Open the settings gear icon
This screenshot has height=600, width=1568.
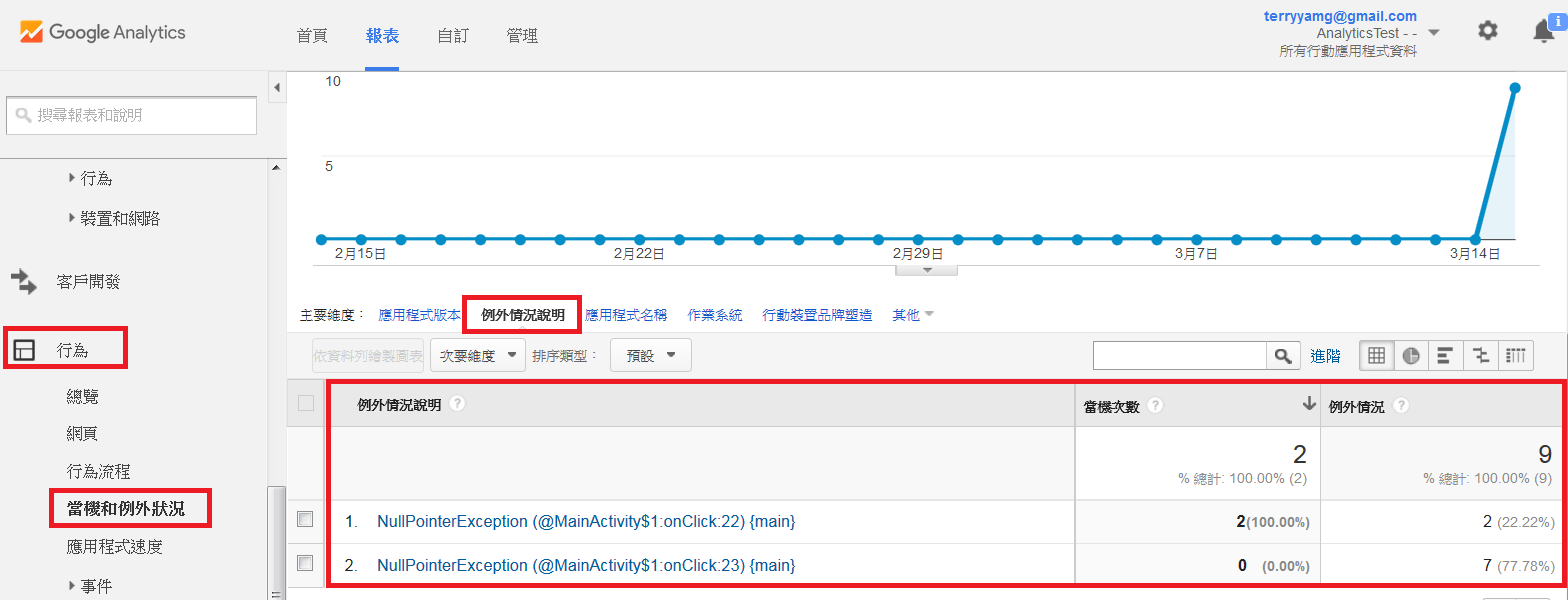(1488, 31)
